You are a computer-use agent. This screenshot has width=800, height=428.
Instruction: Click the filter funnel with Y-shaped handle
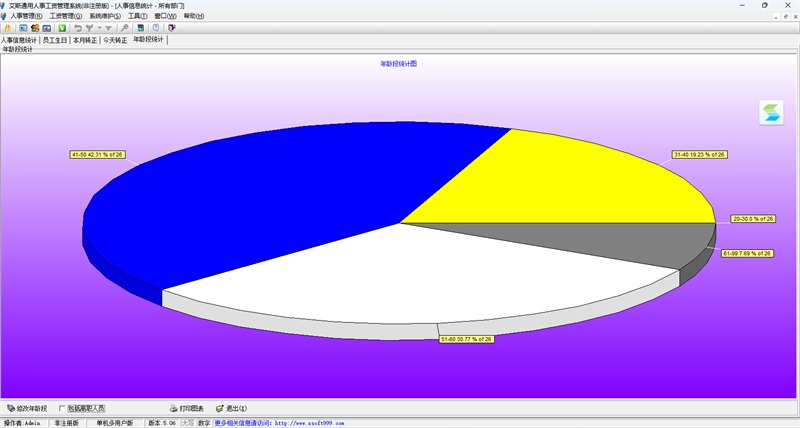[x=90, y=28]
